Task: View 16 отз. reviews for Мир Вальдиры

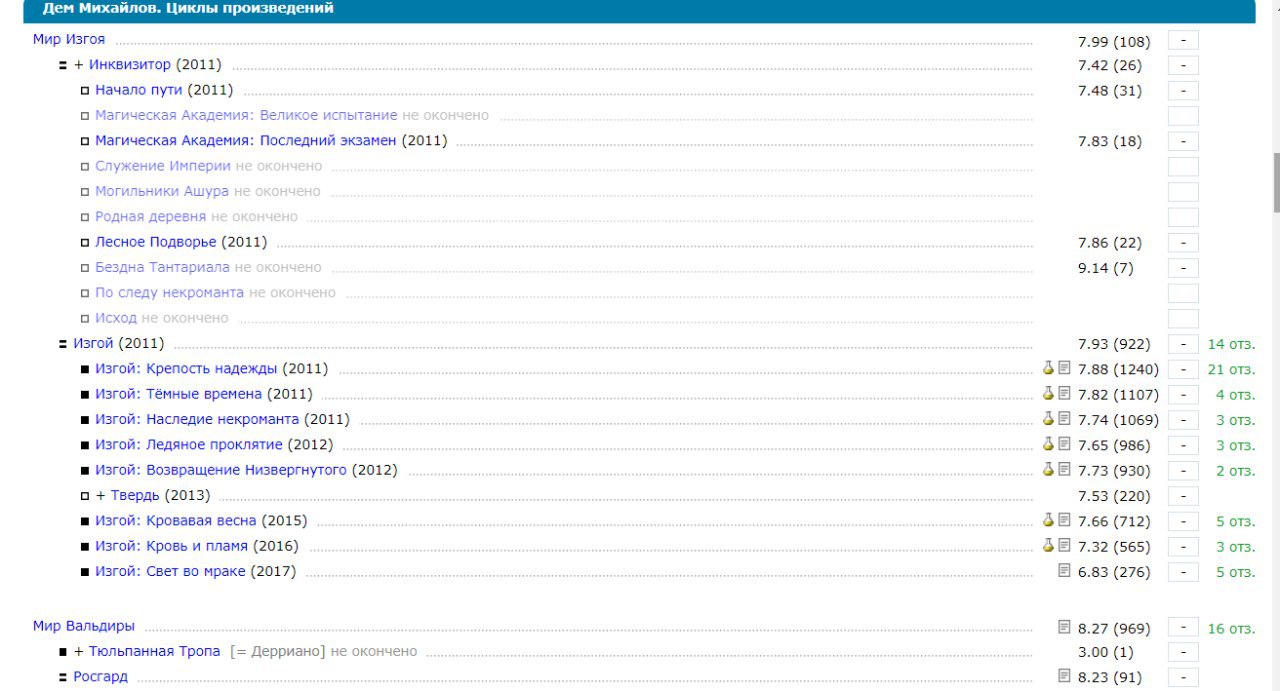Action: 1231,629
